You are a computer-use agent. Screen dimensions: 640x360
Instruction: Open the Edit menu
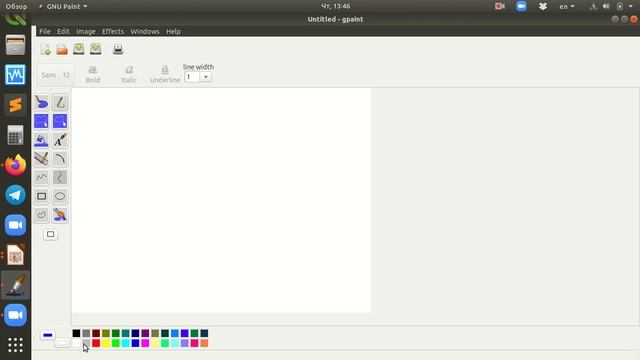pos(63,31)
